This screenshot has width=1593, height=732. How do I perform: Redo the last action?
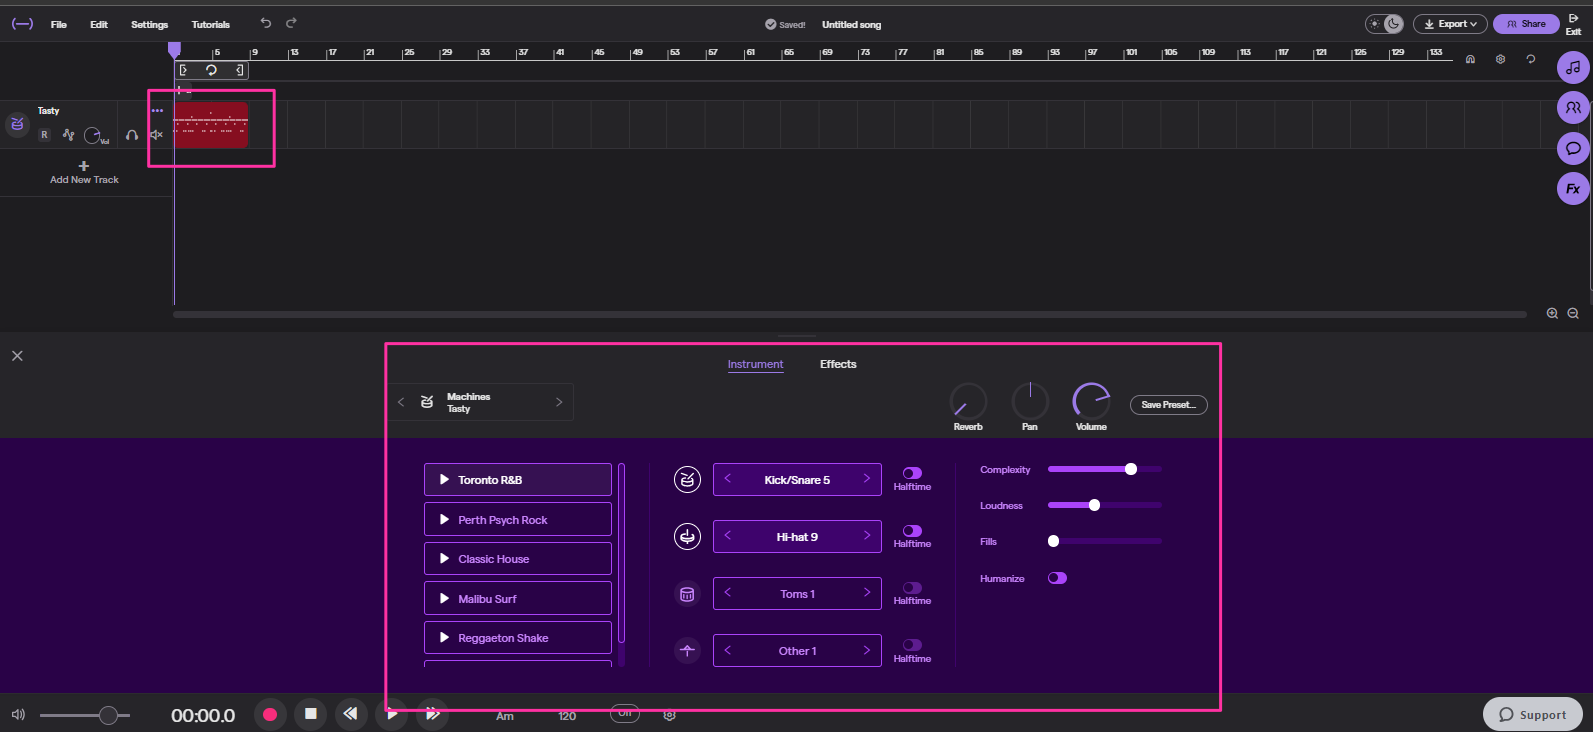291,23
